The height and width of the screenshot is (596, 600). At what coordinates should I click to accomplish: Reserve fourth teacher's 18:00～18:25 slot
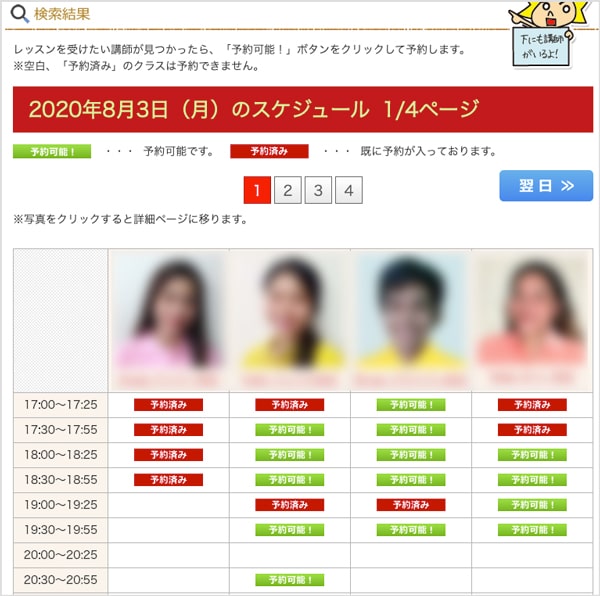pos(532,455)
